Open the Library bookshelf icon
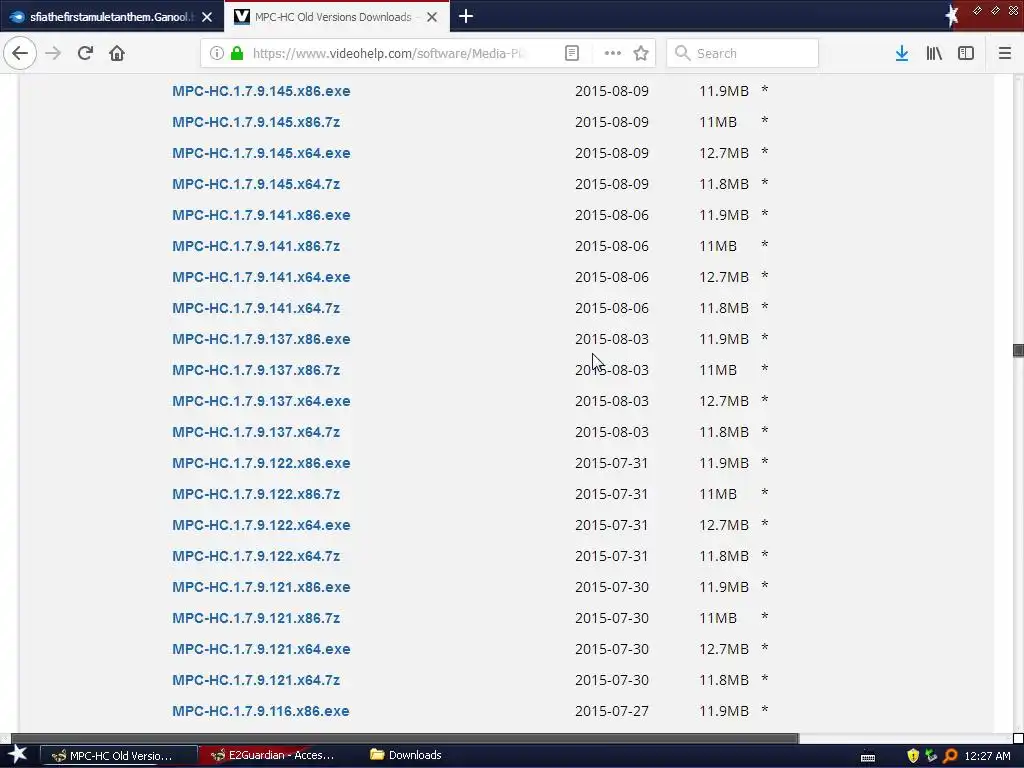This screenshot has width=1024, height=768. [x=934, y=53]
